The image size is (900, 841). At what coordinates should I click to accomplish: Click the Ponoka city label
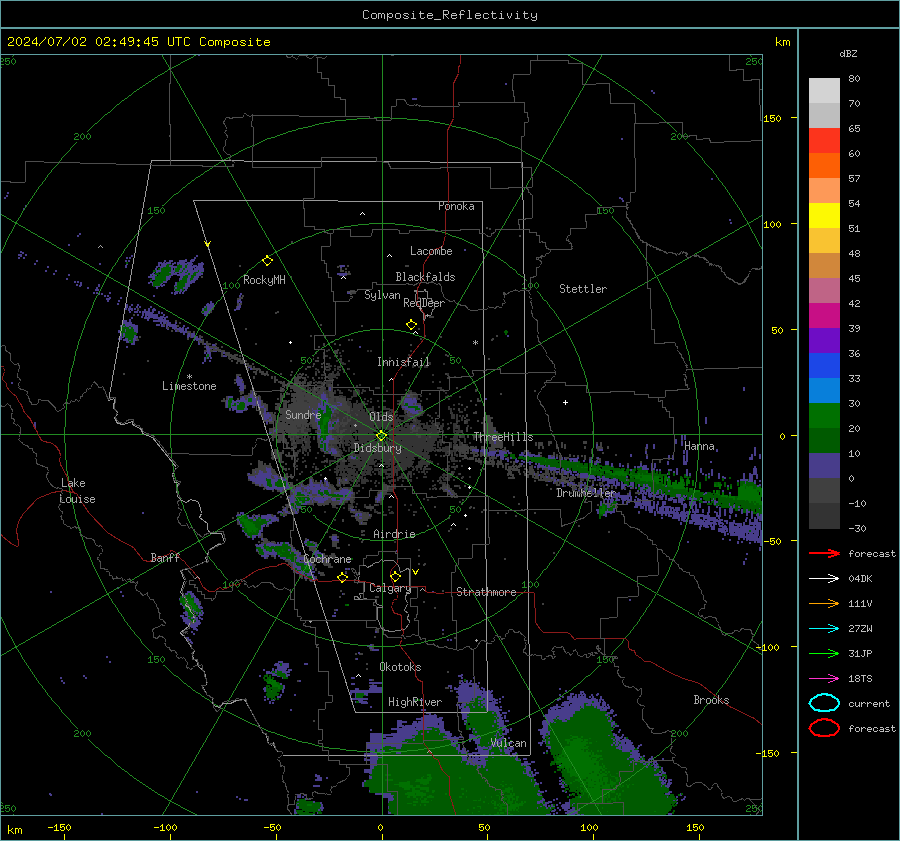456,206
